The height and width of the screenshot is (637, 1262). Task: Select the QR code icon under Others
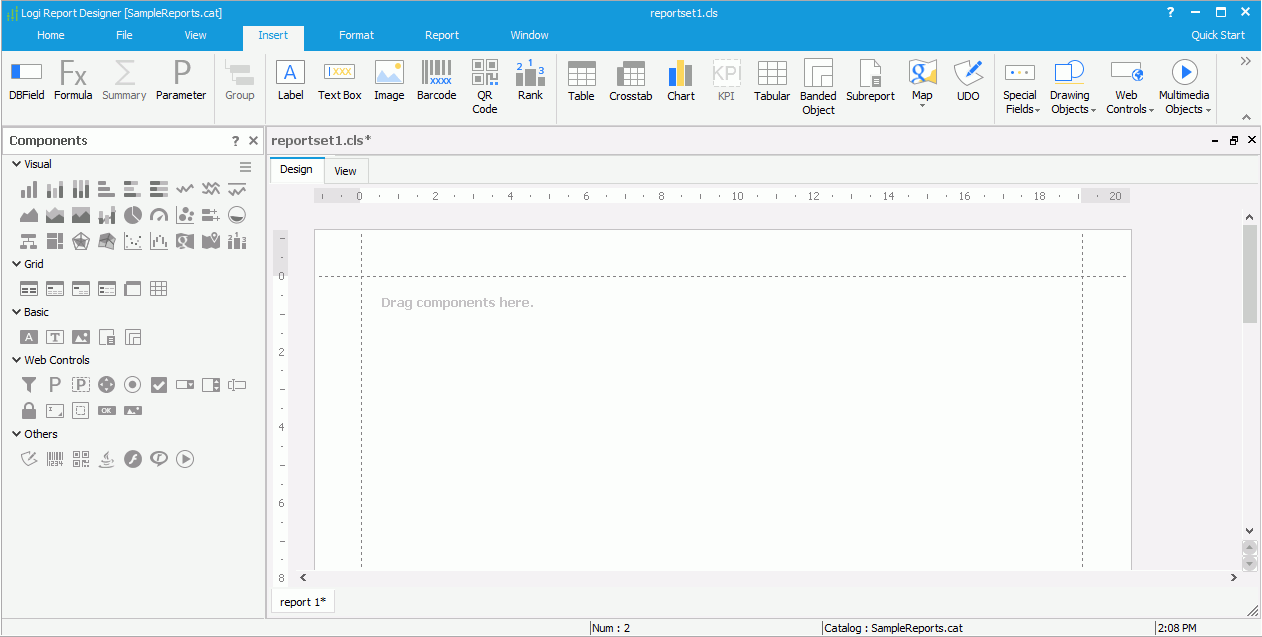81,459
